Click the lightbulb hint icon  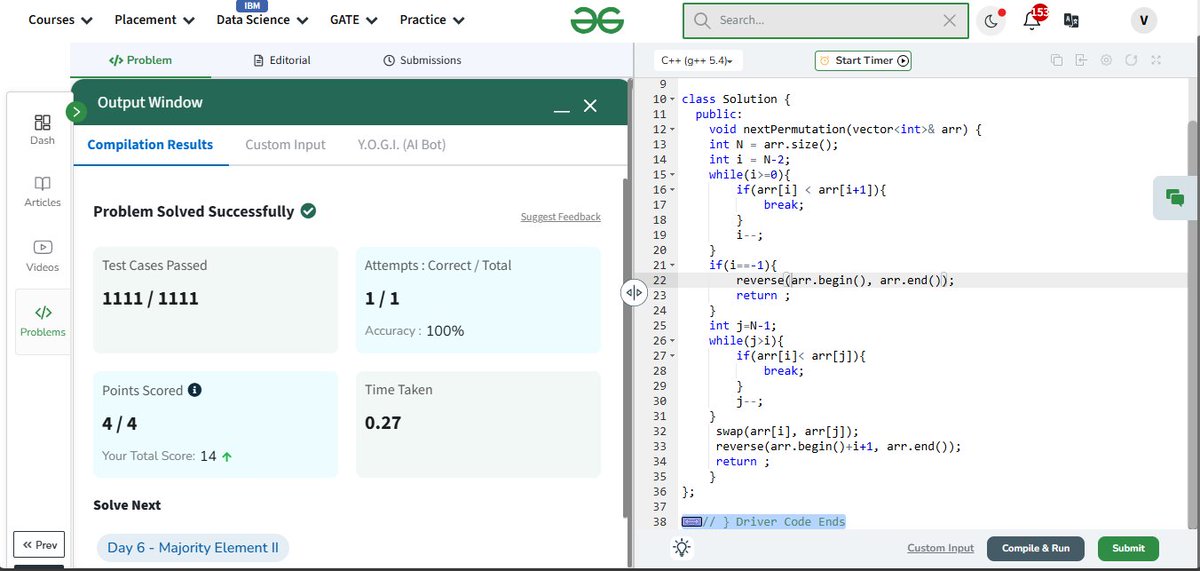coord(682,547)
